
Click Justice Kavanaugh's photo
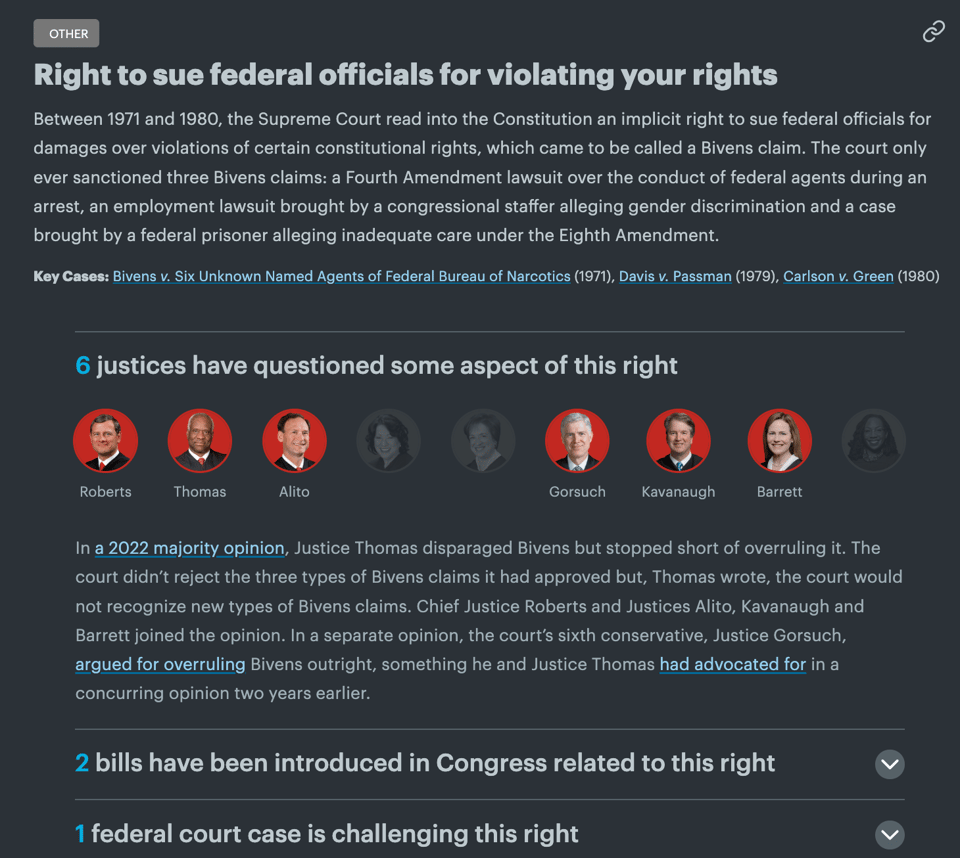(678, 441)
